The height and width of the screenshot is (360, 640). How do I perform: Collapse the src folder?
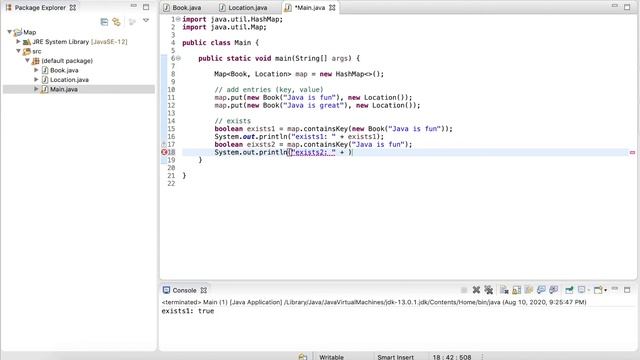coord(18,51)
